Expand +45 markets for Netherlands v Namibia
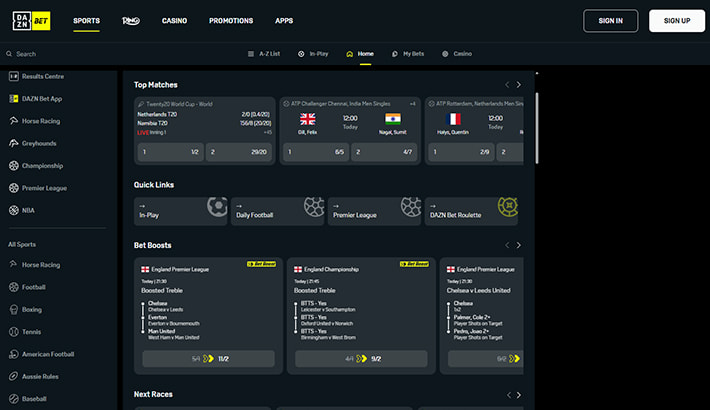Viewport: 710px width, 410px height. pos(268,132)
